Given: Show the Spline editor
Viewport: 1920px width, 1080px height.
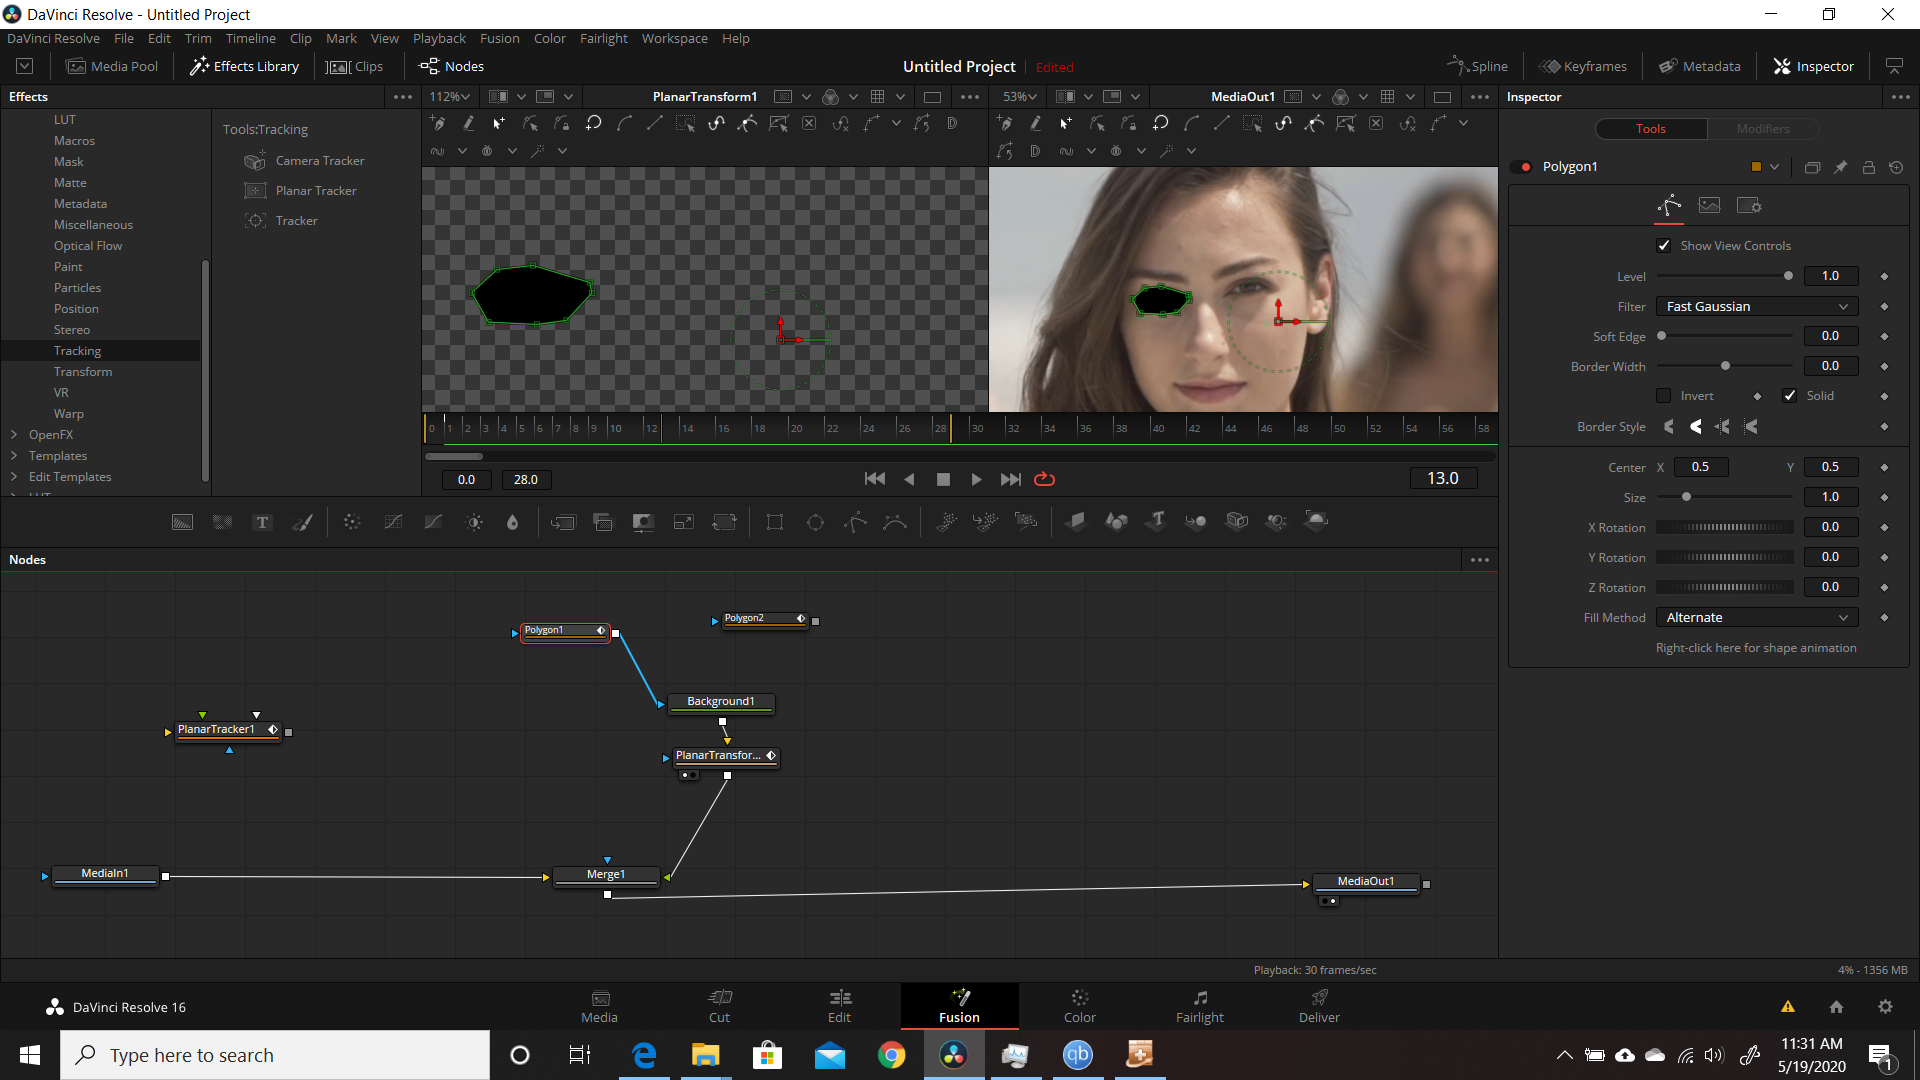Looking at the screenshot, I should pyautogui.click(x=1477, y=67).
